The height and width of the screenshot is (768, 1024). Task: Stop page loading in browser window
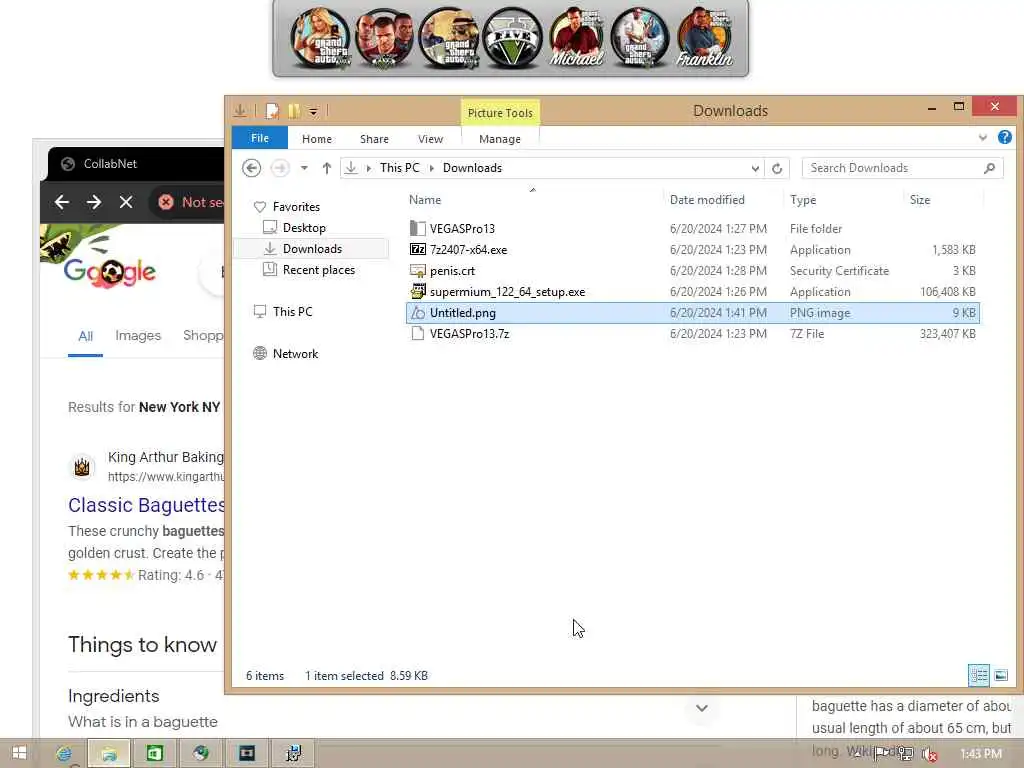click(126, 202)
